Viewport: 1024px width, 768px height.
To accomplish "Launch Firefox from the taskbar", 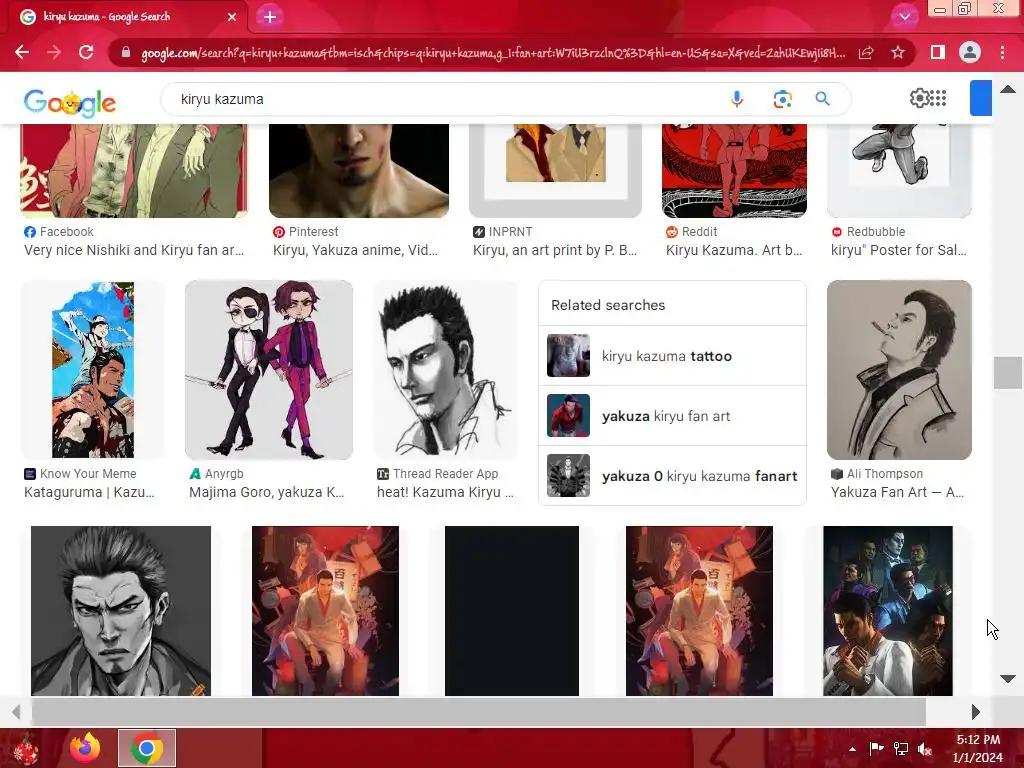I will pos(85,748).
